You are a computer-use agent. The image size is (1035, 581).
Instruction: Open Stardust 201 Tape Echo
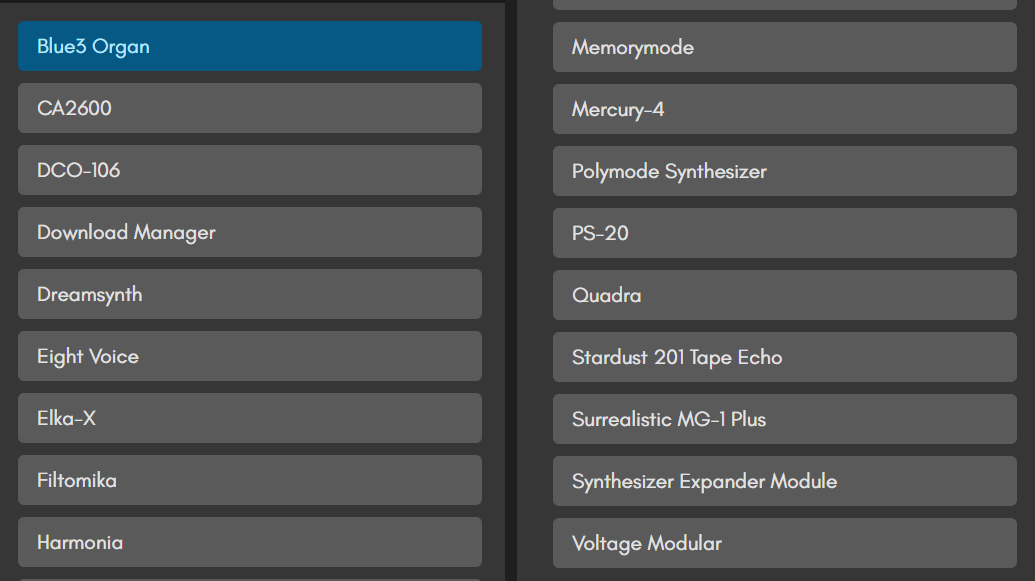tap(784, 357)
